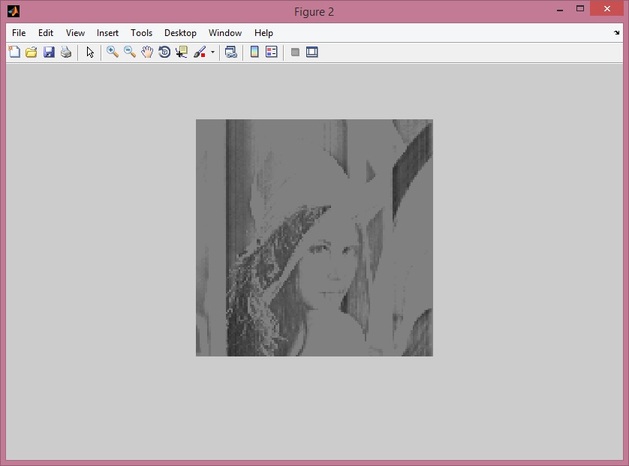Click the Open File folder icon

click(31, 52)
